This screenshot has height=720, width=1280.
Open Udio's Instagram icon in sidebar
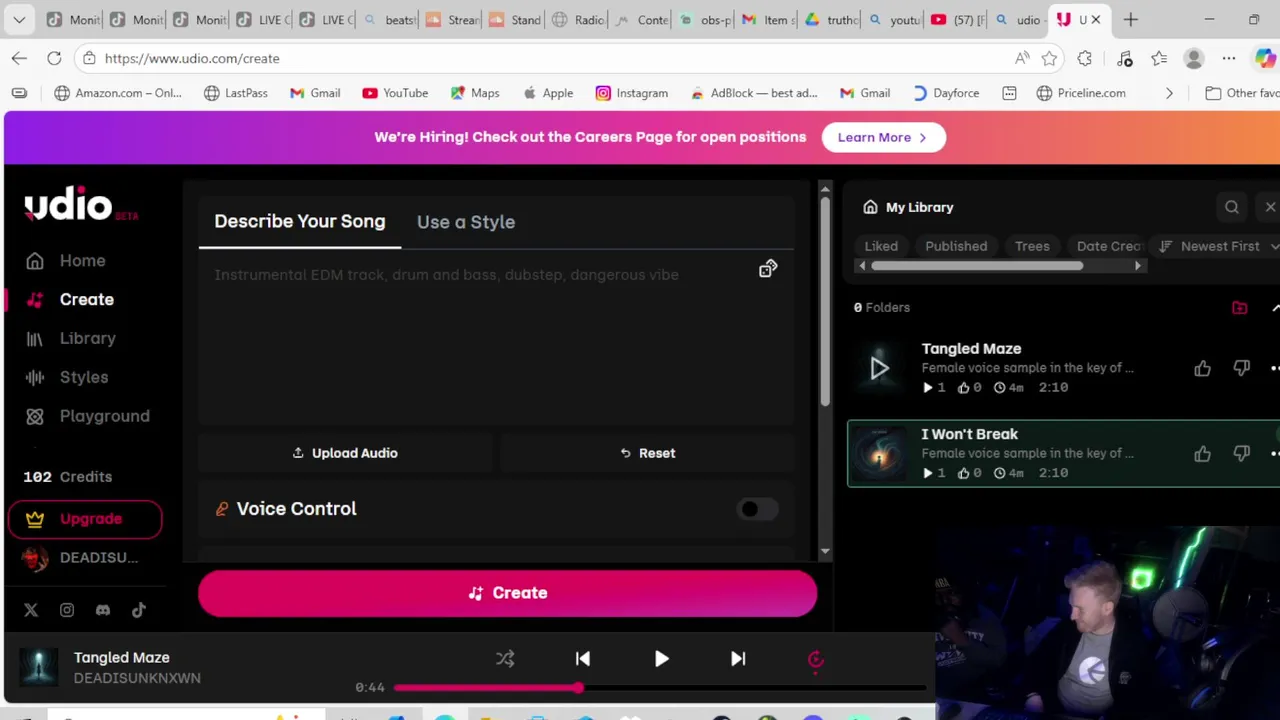[x=67, y=610]
